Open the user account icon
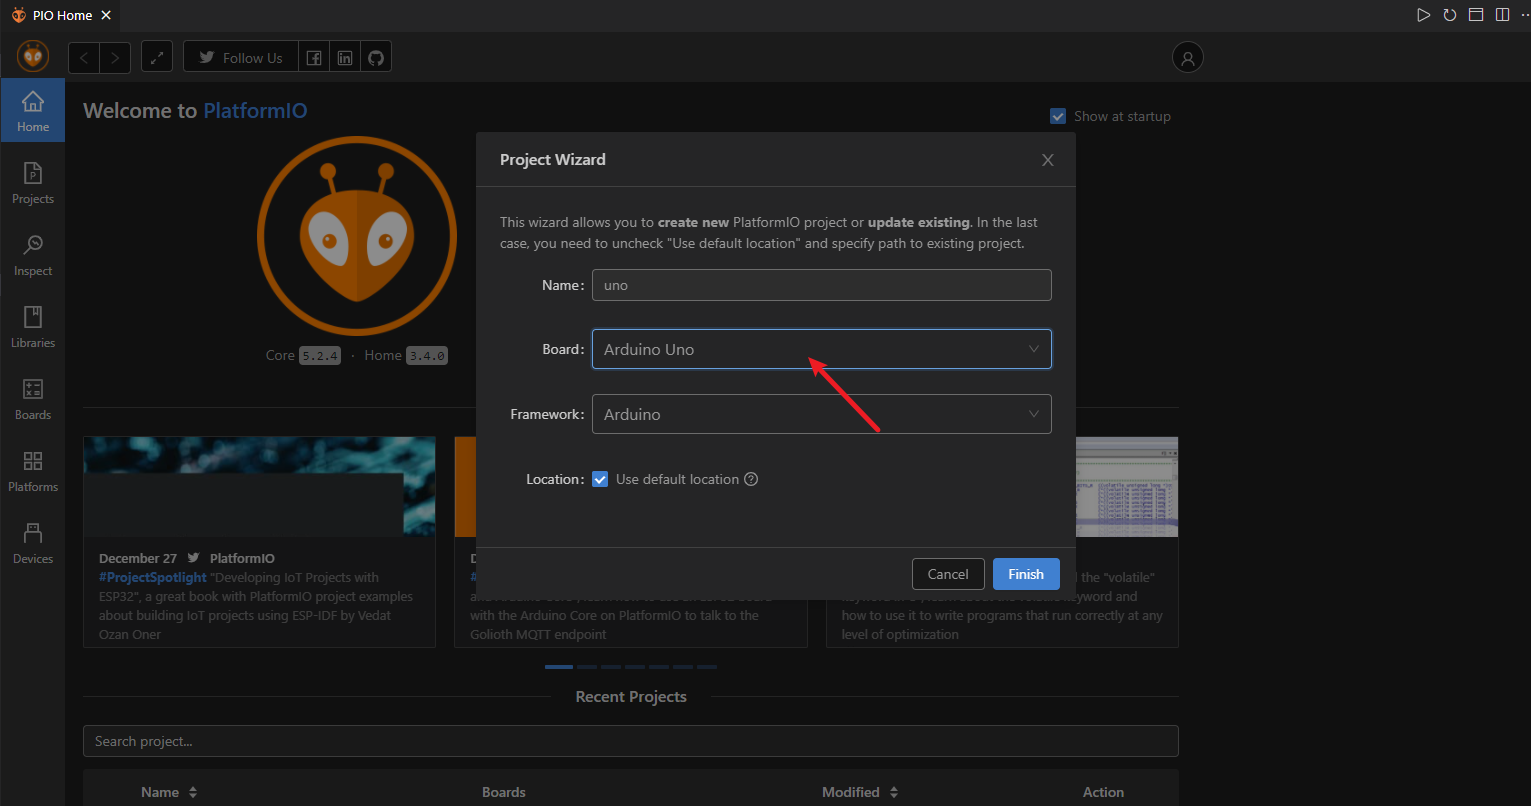Image resolution: width=1531 pixels, height=806 pixels. point(1188,57)
